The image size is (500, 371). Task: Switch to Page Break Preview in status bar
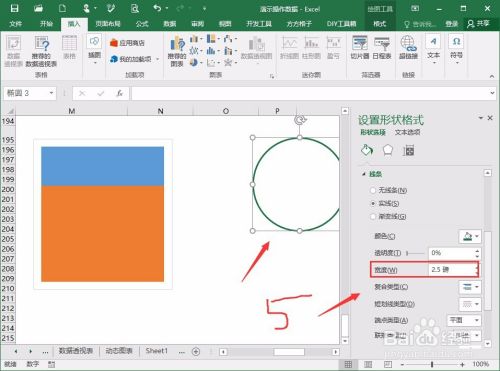[388, 364]
